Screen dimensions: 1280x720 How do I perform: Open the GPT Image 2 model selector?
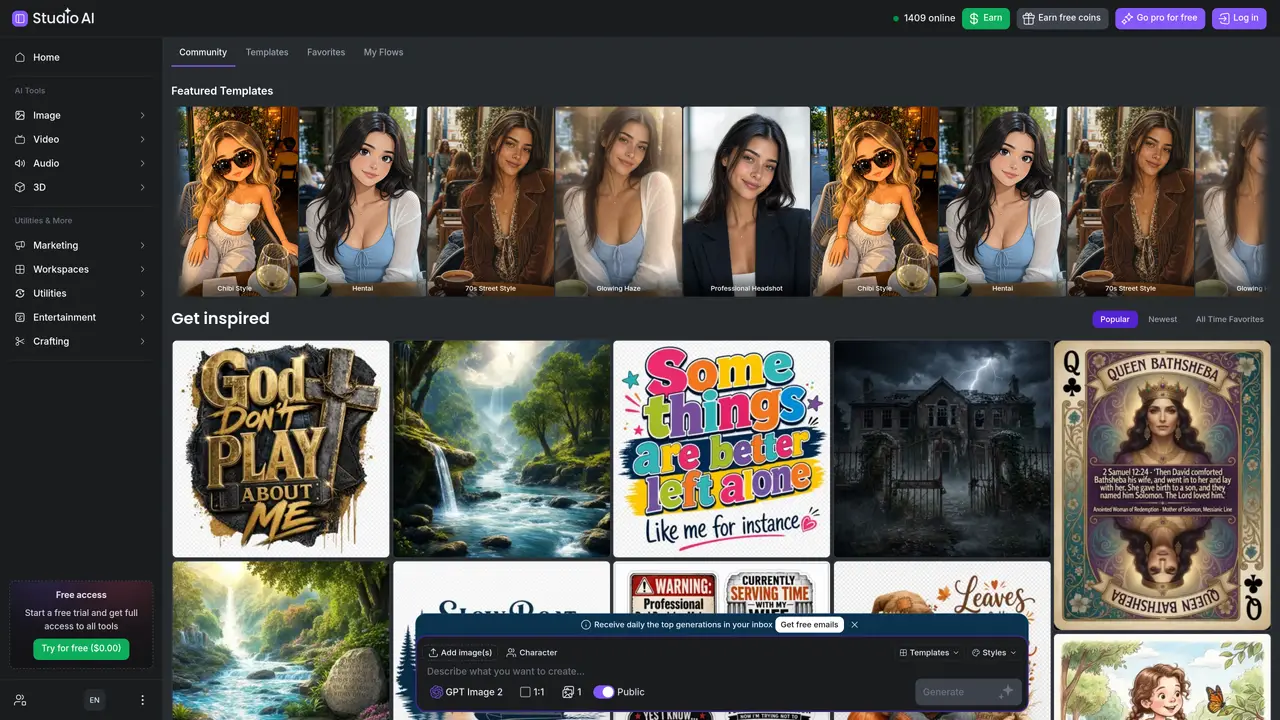(x=467, y=692)
